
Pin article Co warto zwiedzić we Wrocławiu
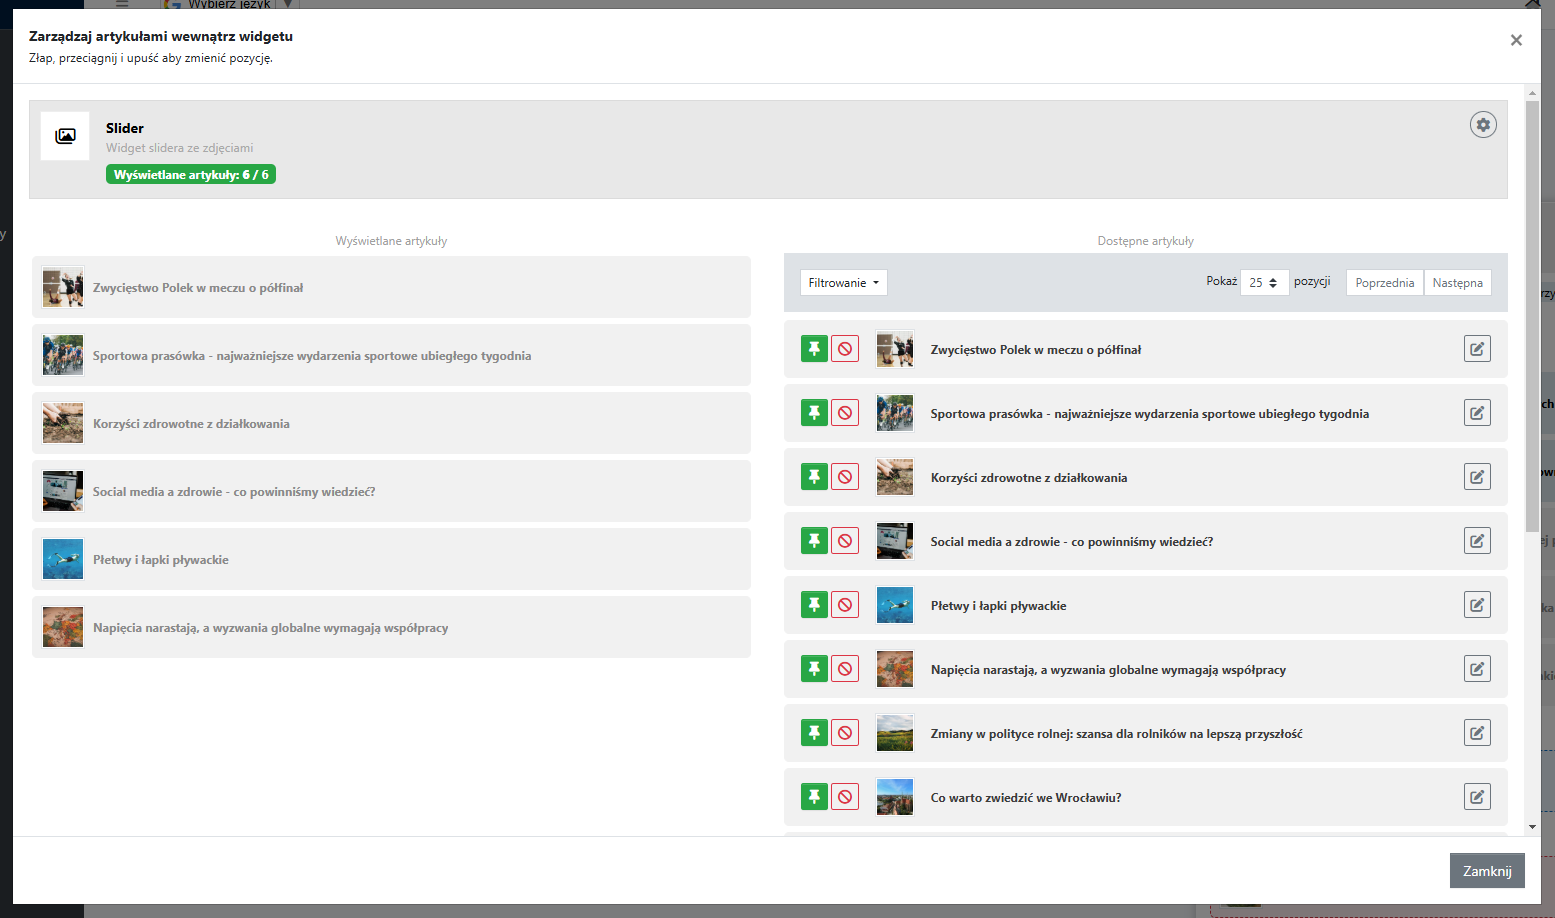(814, 797)
